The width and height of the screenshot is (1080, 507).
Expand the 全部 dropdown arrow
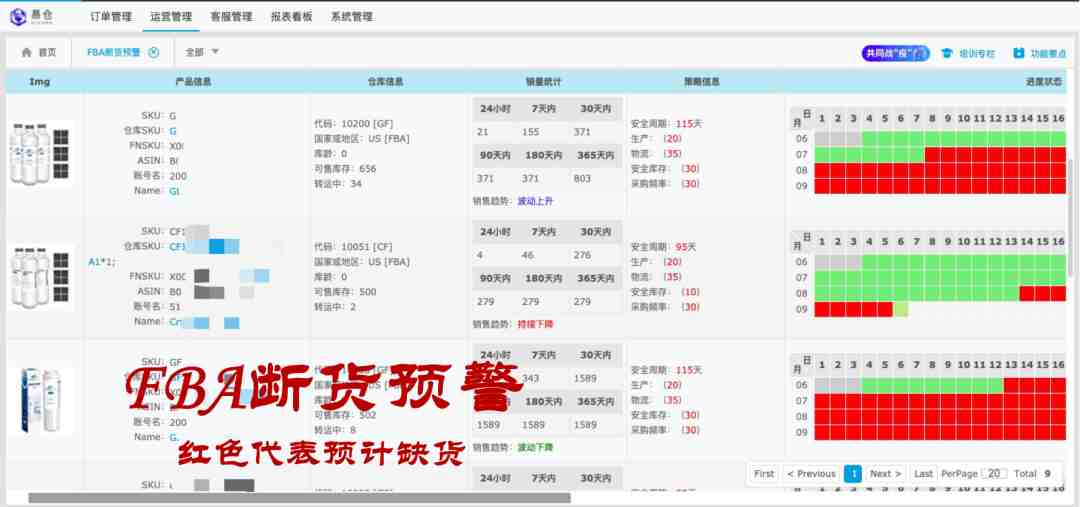(x=215, y=52)
